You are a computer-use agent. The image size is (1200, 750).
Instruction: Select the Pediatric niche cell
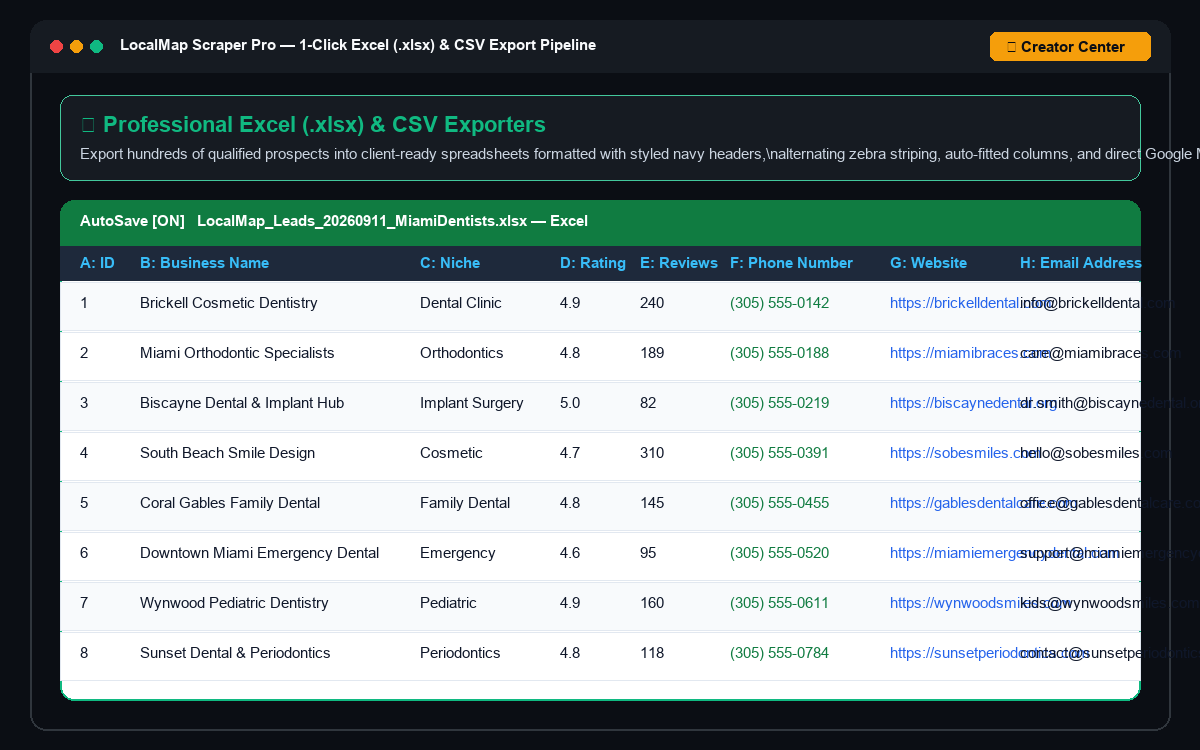tap(448, 603)
